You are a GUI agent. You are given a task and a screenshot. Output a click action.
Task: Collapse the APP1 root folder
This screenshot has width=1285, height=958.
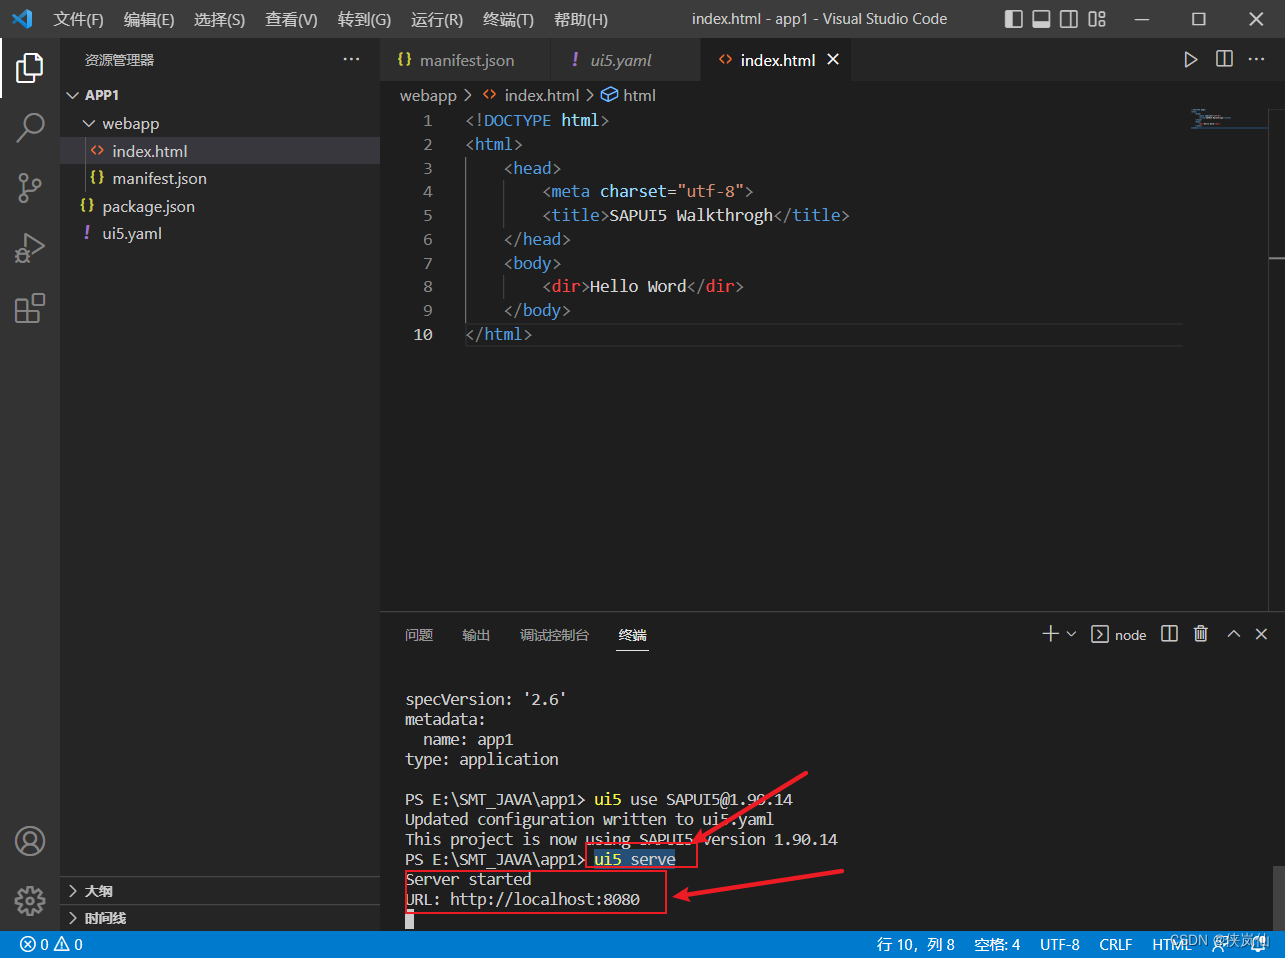click(x=220, y=95)
